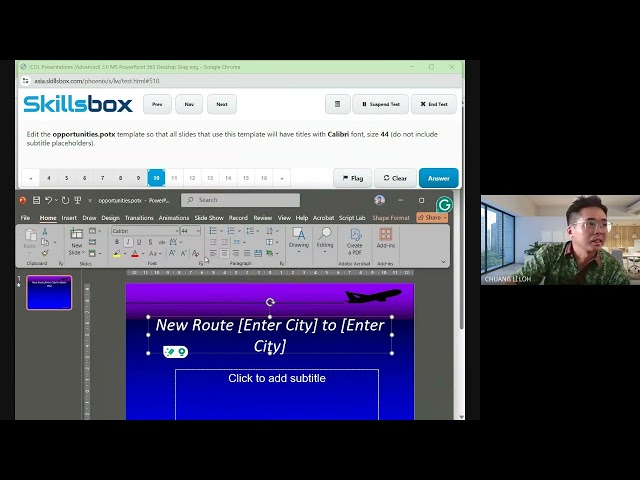Select slide 1 thumbnail in the panel
The image size is (640, 480).
pyautogui.click(x=49, y=292)
